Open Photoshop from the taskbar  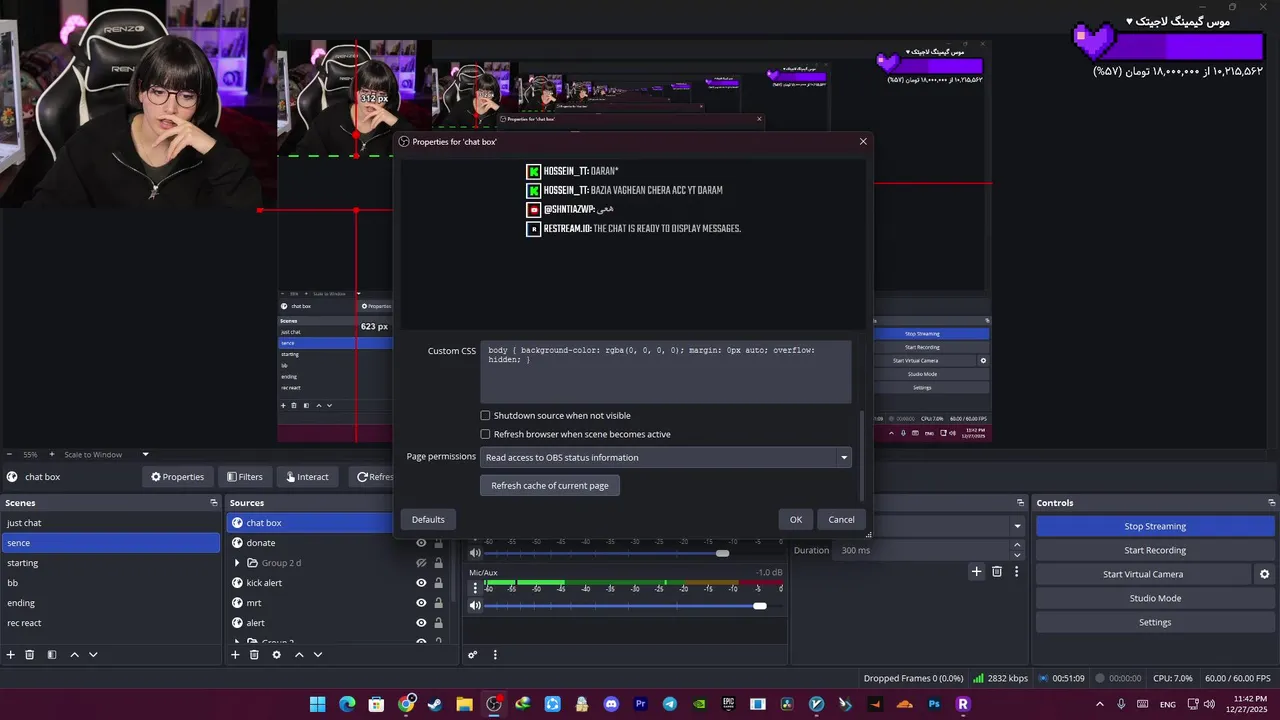(934, 704)
